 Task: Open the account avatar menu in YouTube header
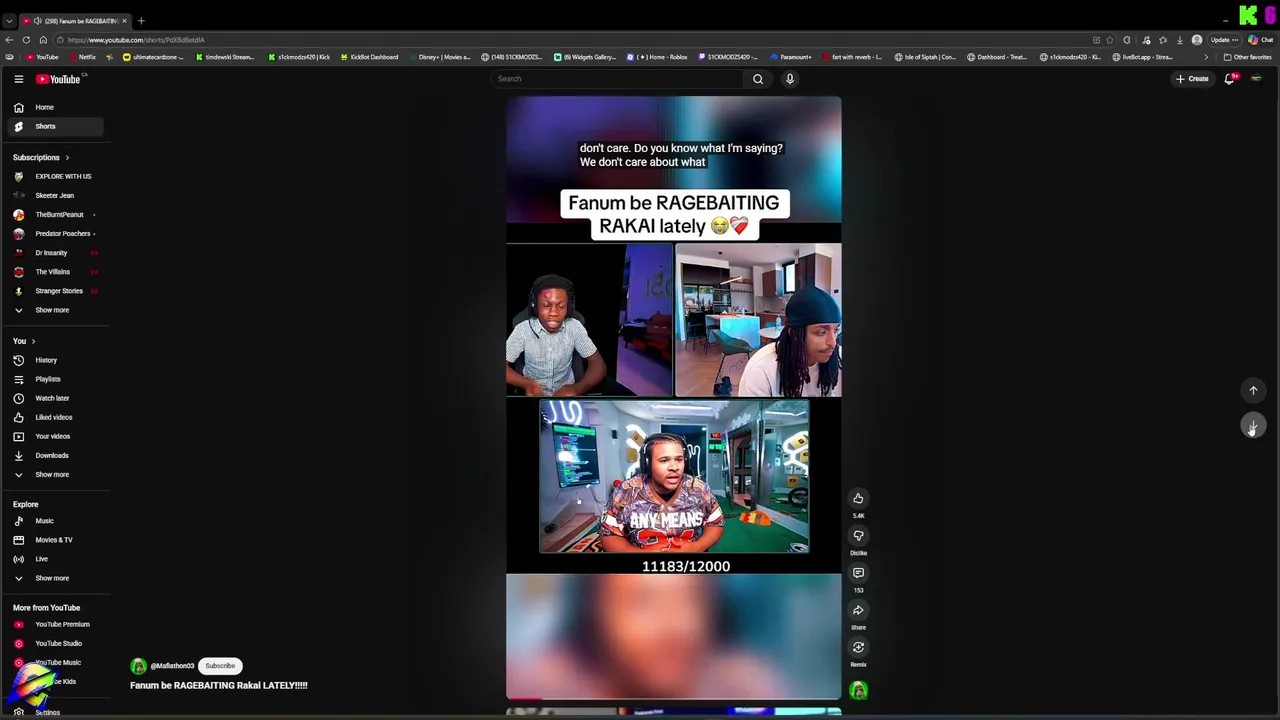(1256, 79)
